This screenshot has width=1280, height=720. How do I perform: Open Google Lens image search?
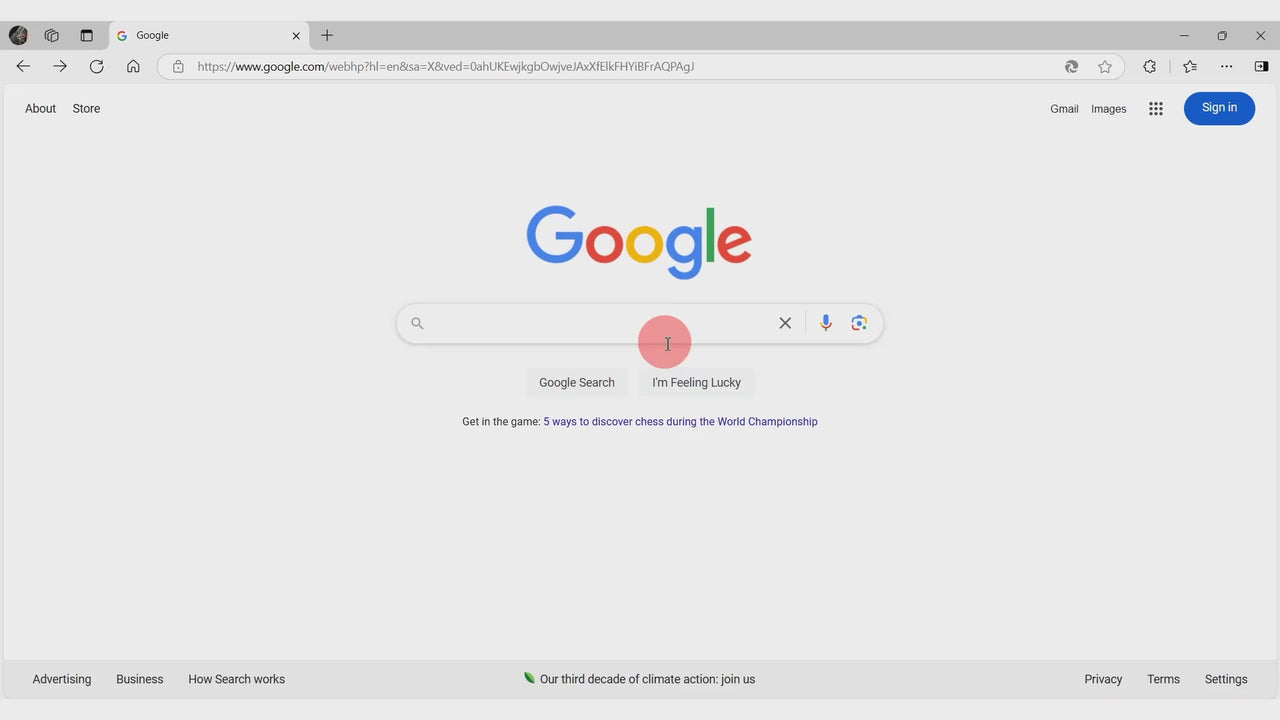click(859, 323)
